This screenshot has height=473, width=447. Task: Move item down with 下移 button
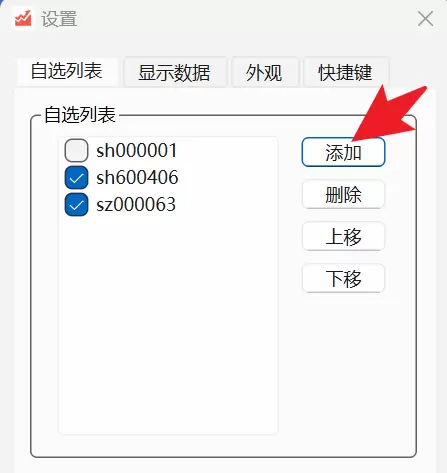[x=343, y=278]
